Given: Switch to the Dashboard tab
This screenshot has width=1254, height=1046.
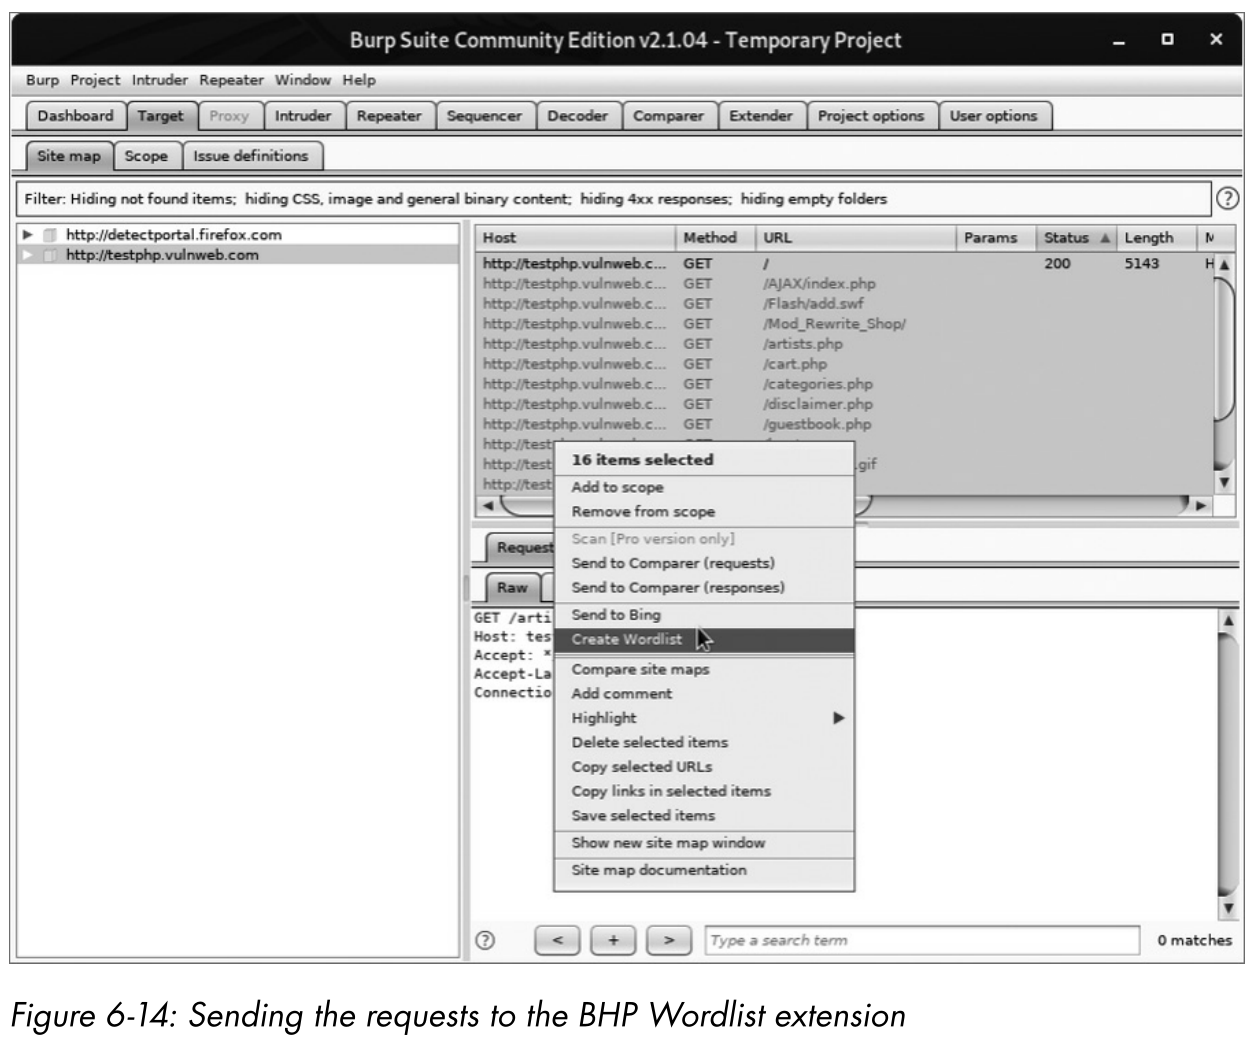Looking at the screenshot, I should pos(76,116).
